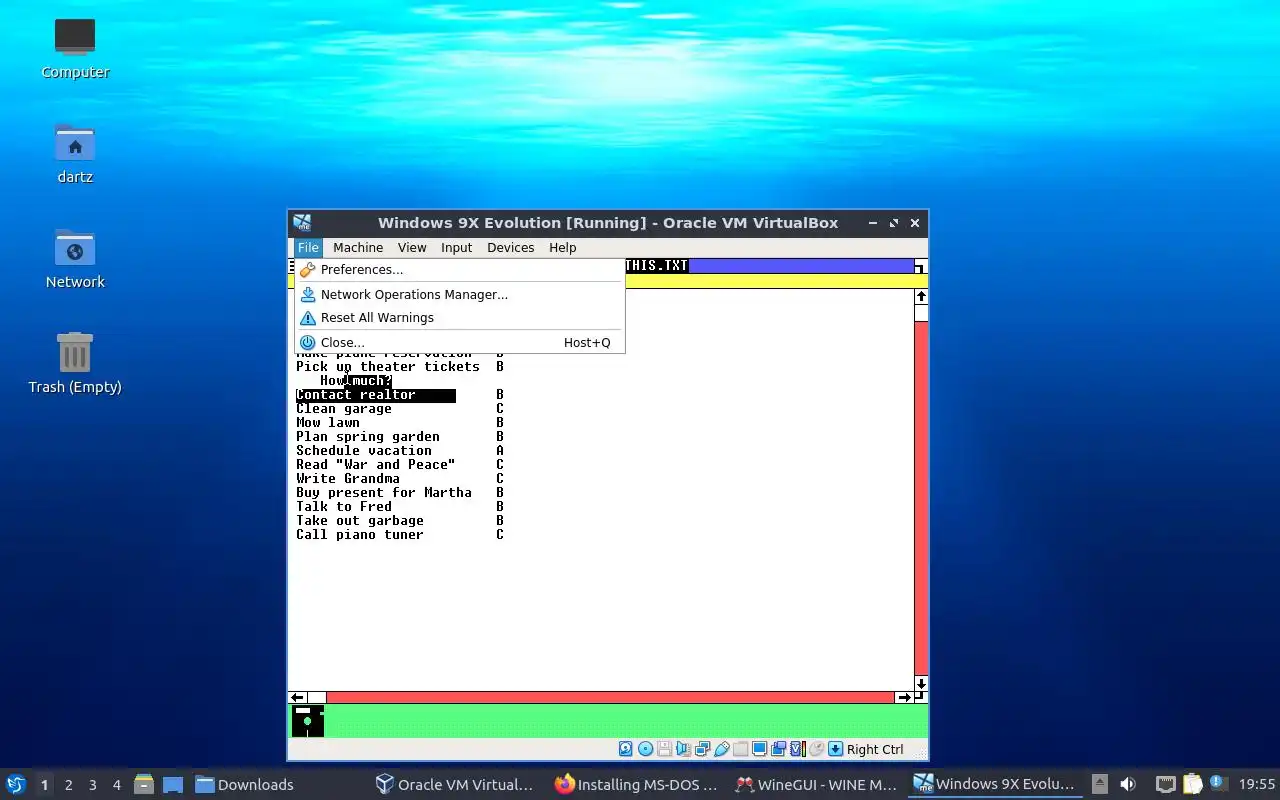
Task: Click the VirtualBox window title bar icon
Action: tap(302, 223)
